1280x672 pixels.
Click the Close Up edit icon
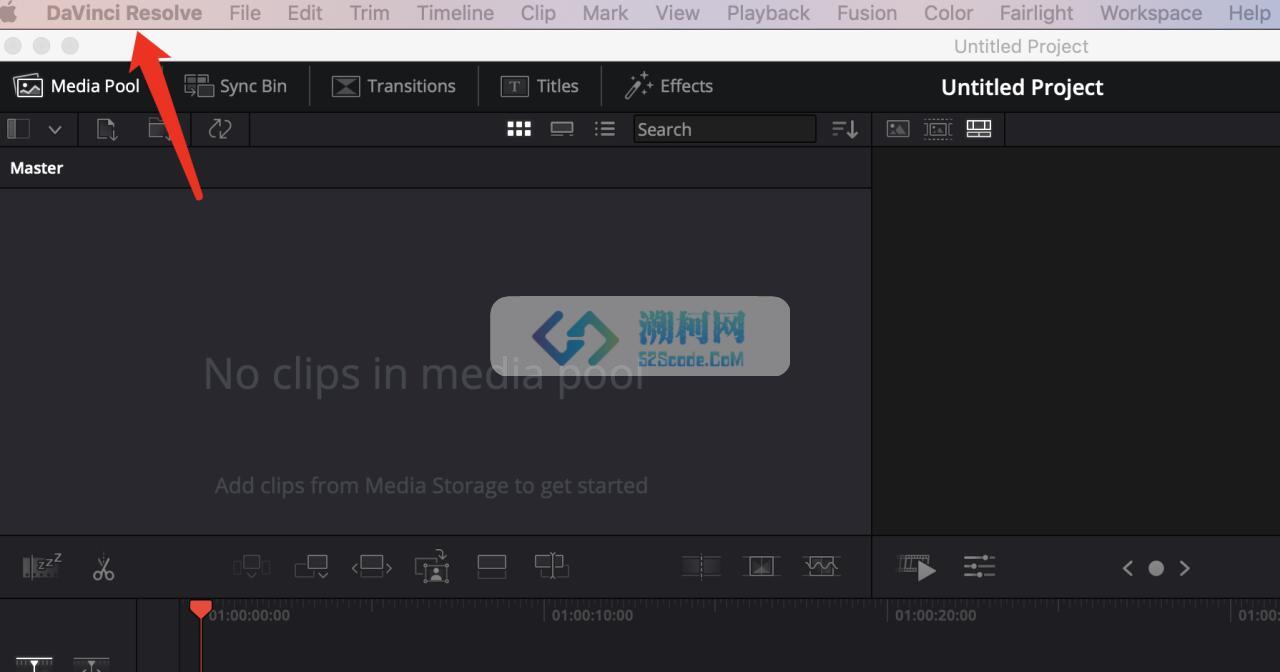432,567
